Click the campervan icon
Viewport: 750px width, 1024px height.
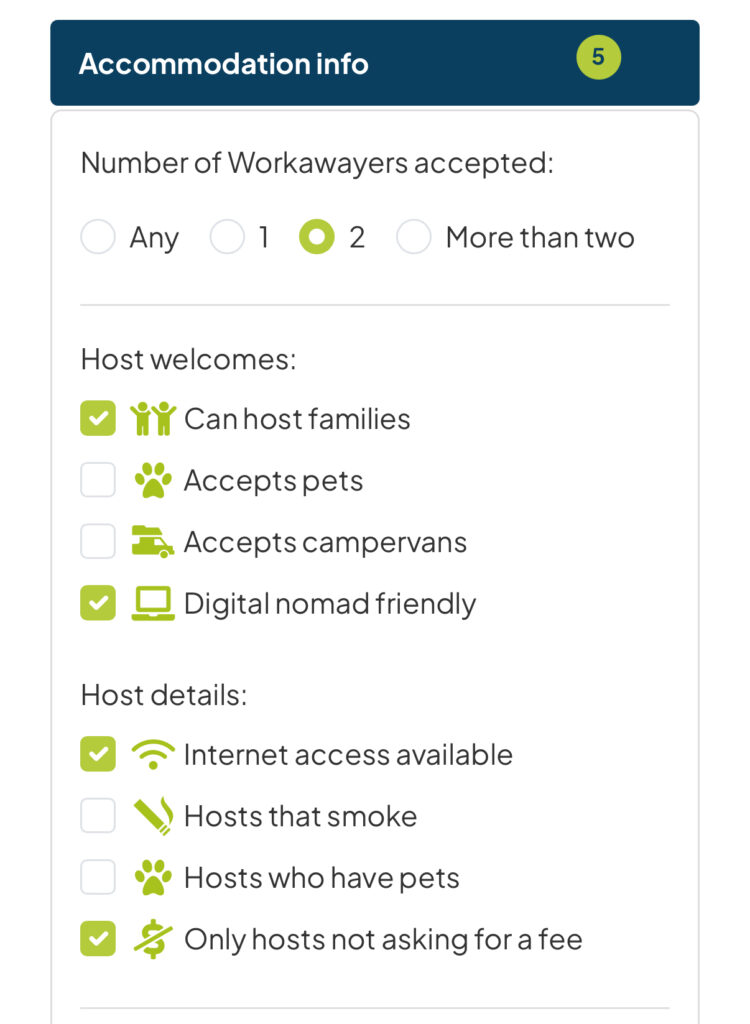[153, 542]
